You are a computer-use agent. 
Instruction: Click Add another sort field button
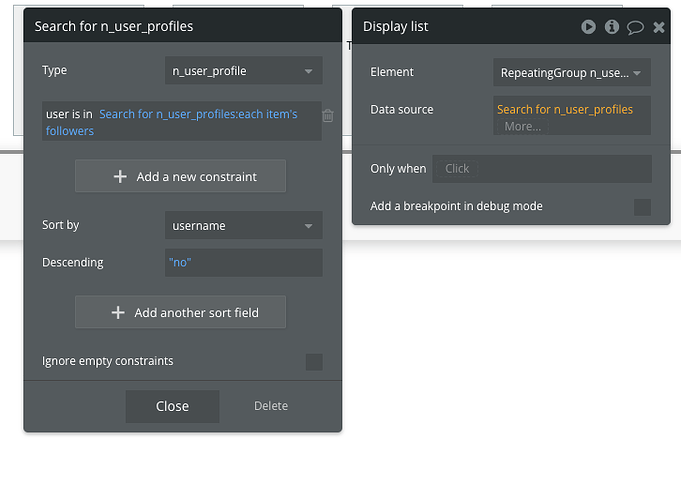(180, 313)
